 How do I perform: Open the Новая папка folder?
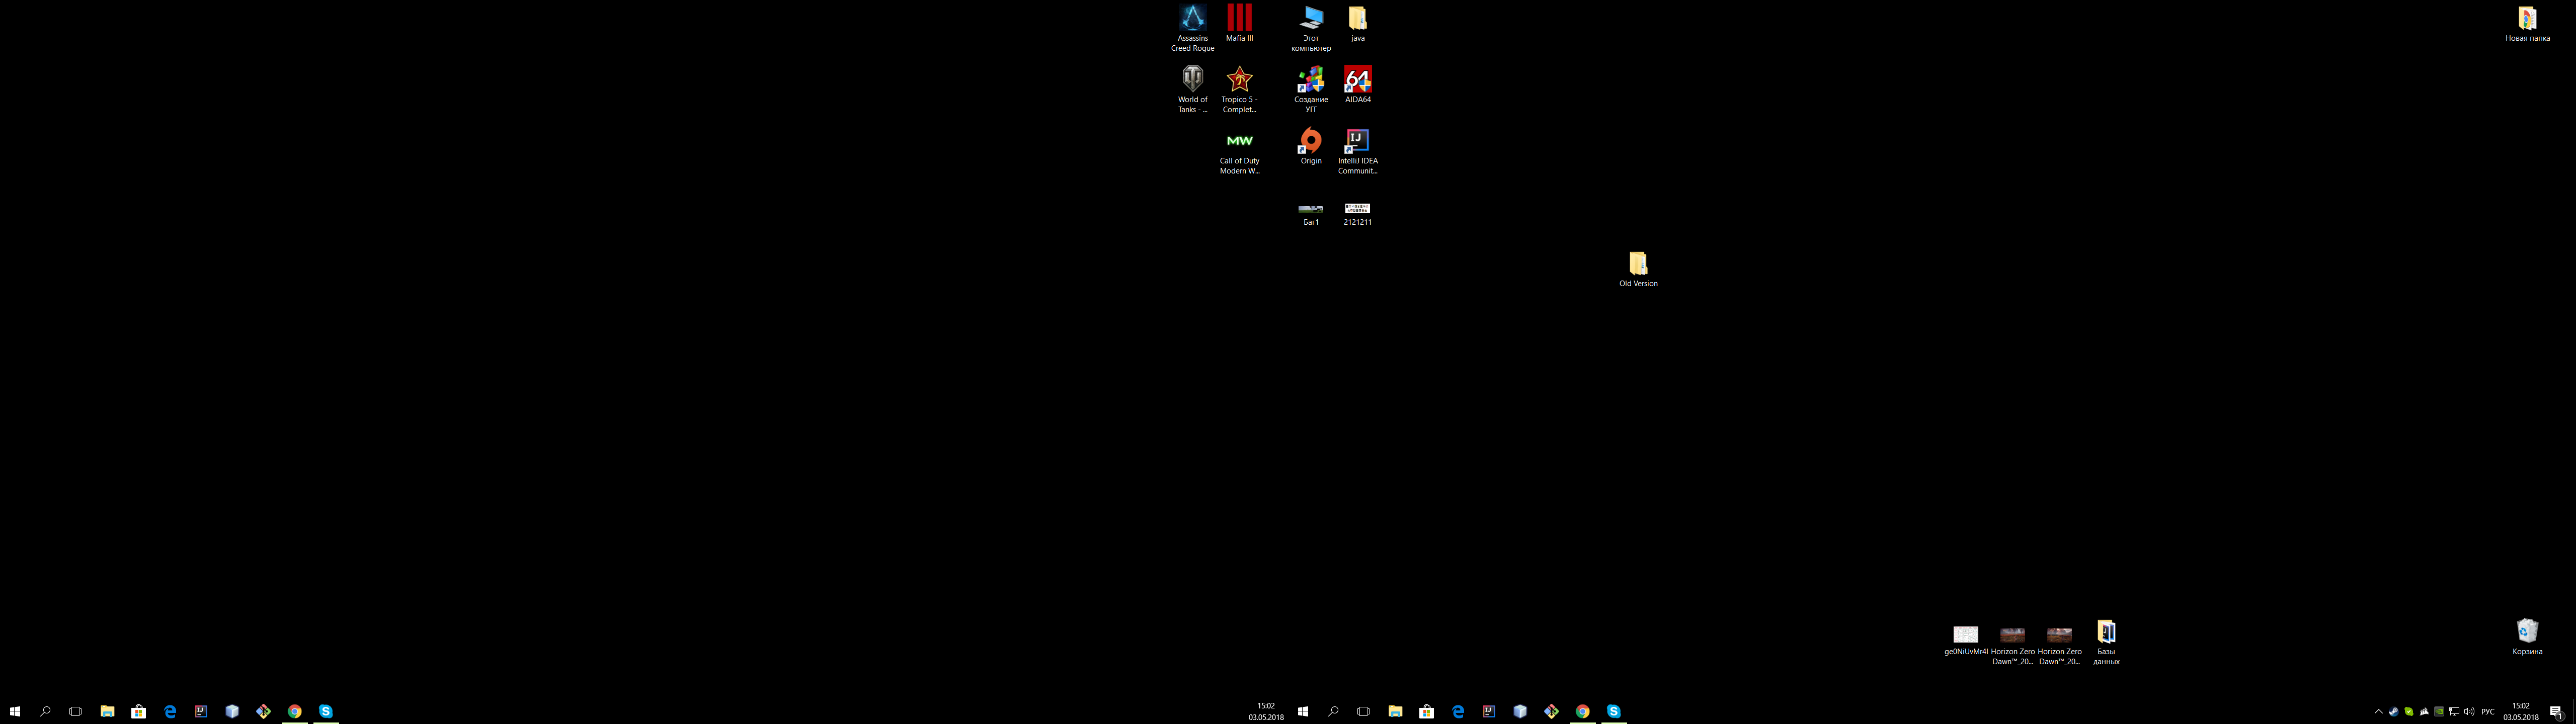[x=2527, y=19]
